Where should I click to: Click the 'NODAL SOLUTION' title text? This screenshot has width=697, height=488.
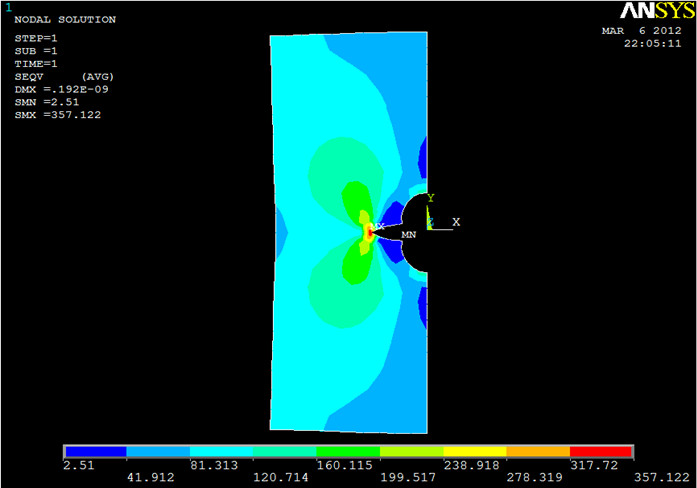coord(65,20)
